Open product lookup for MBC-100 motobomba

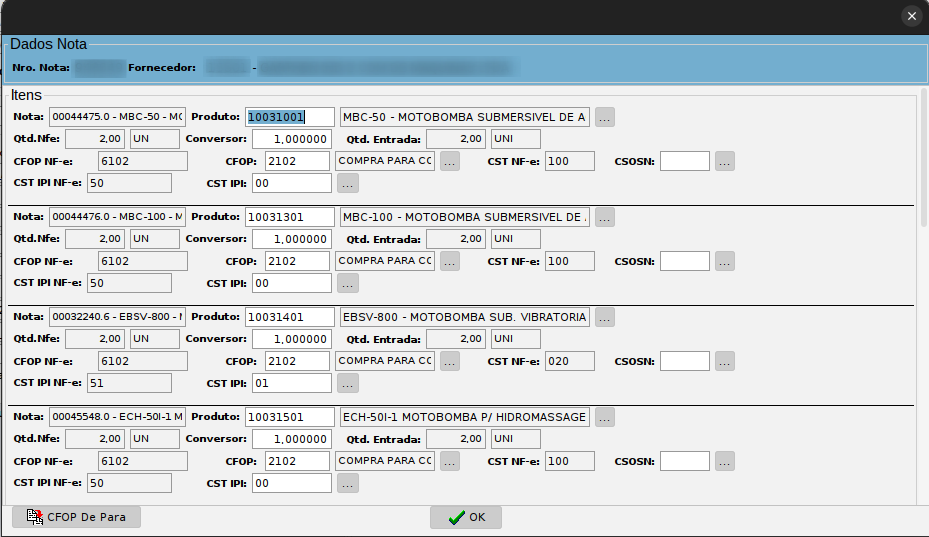[604, 217]
